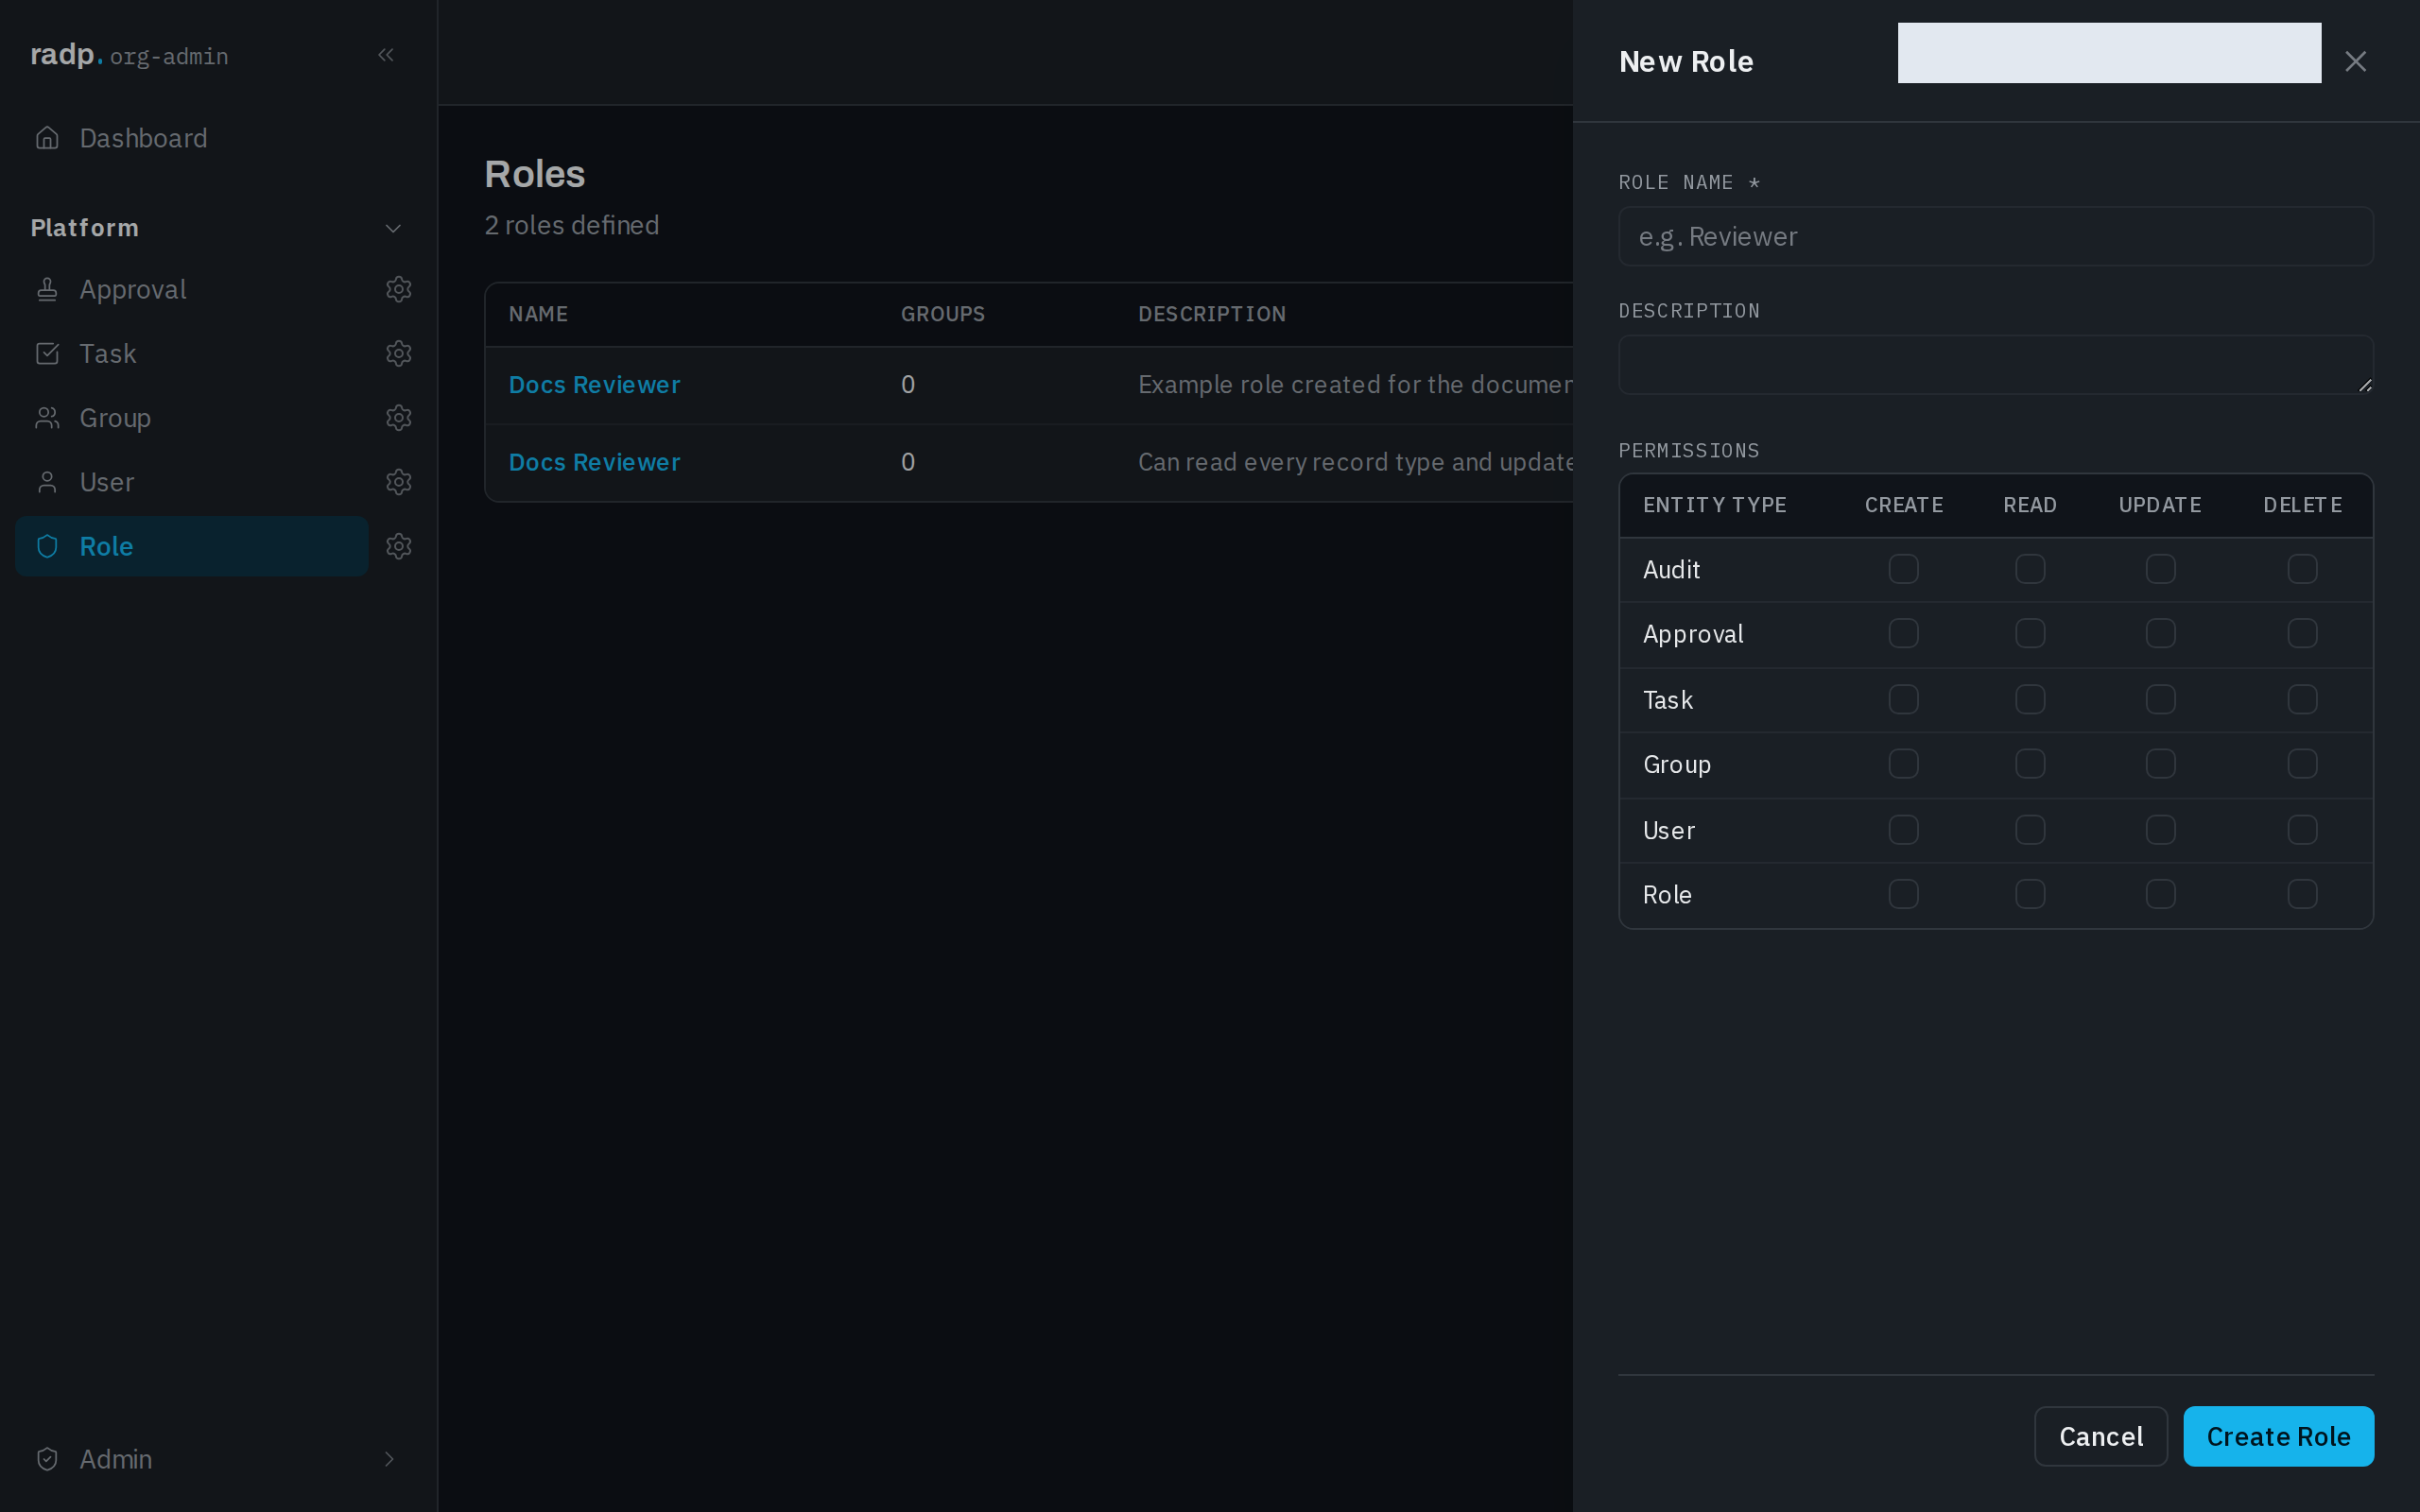The width and height of the screenshot is (2420, 1512).
Task: Click the User person icon in sidebar
Action: 47,482
